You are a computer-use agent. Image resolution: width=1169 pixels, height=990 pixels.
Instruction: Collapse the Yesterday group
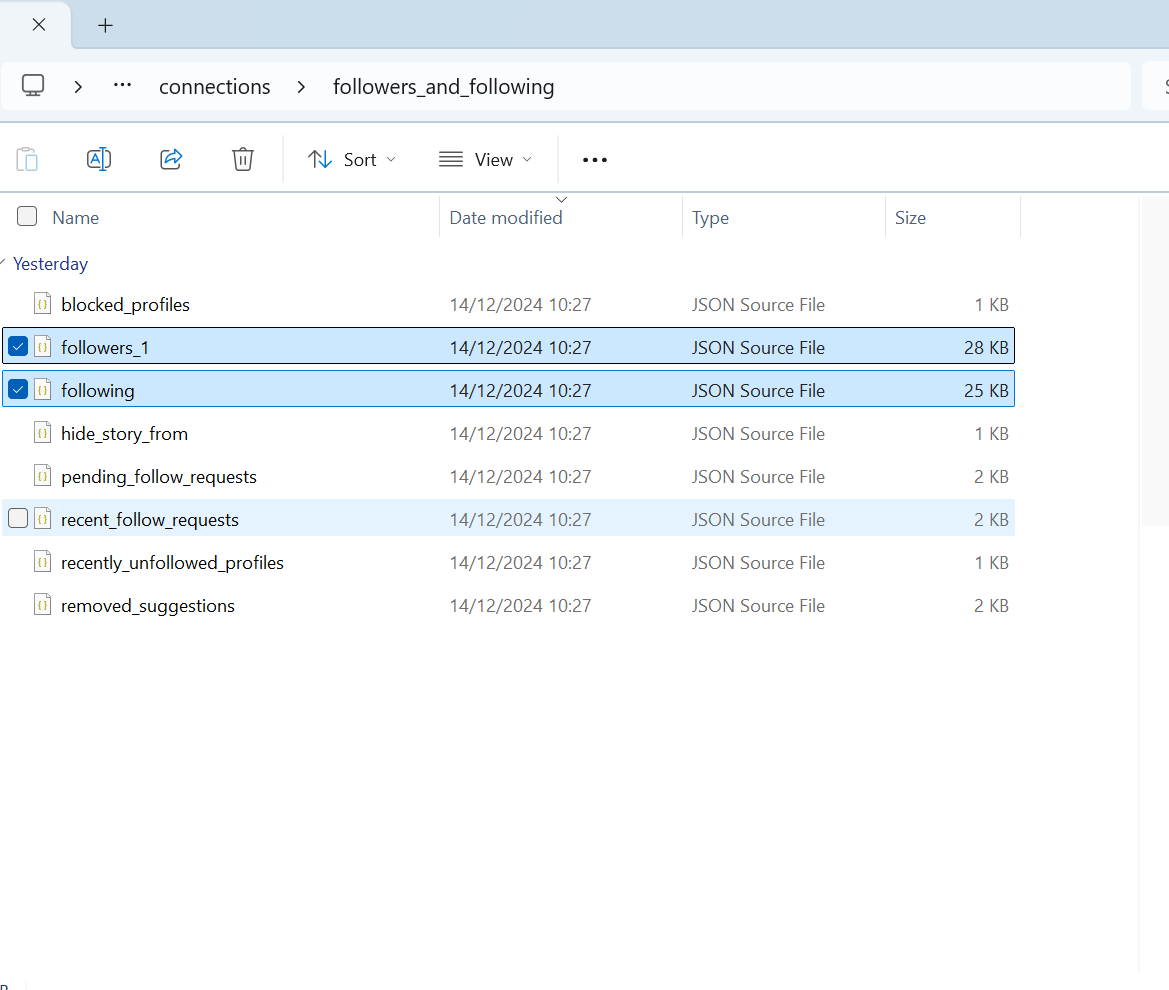2,262
